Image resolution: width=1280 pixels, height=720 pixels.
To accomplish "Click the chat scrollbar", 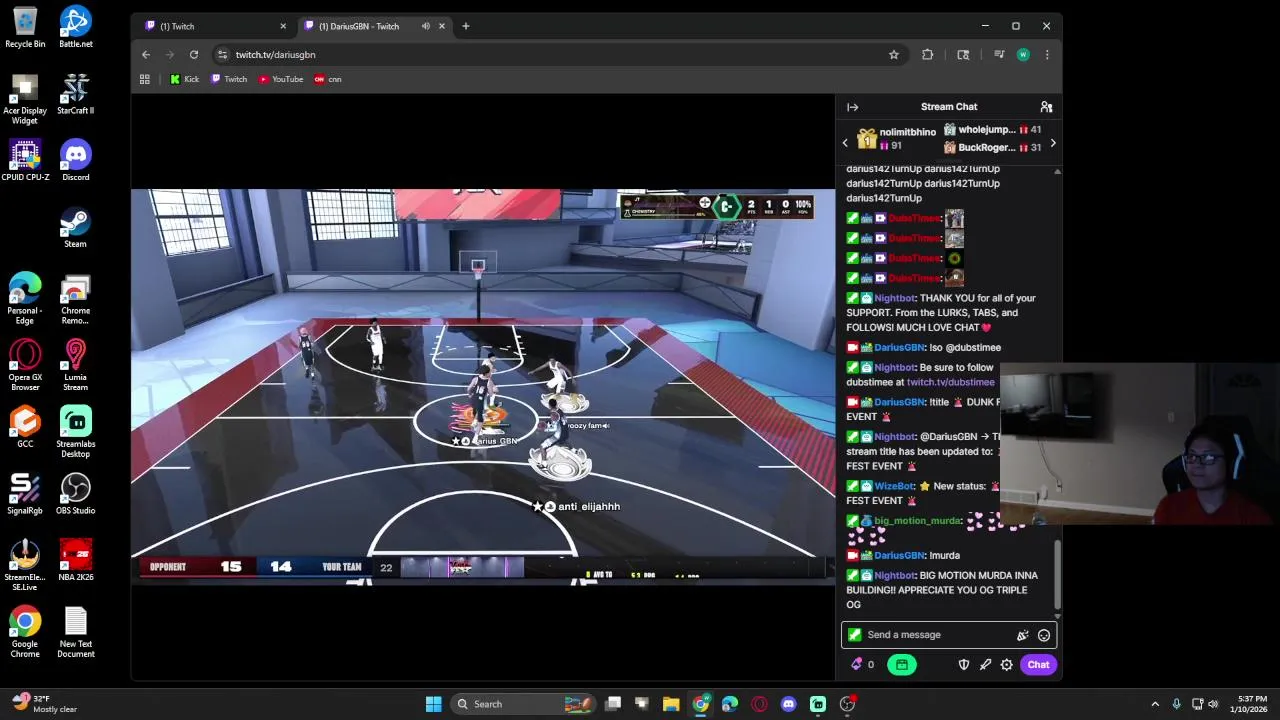I will [1057, 575].
